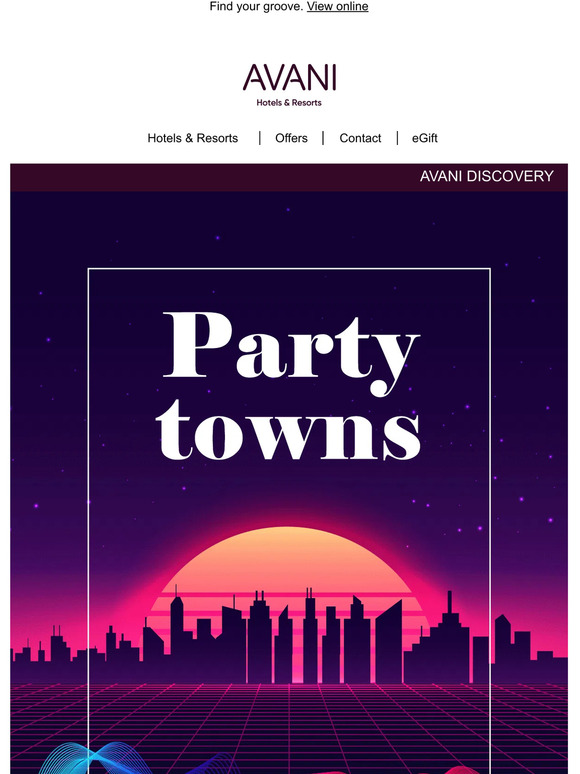Screen dimensions: 580x774
Task: Click the AVANI DISCOVERY banner text
Action: click(x=487, y=176)
